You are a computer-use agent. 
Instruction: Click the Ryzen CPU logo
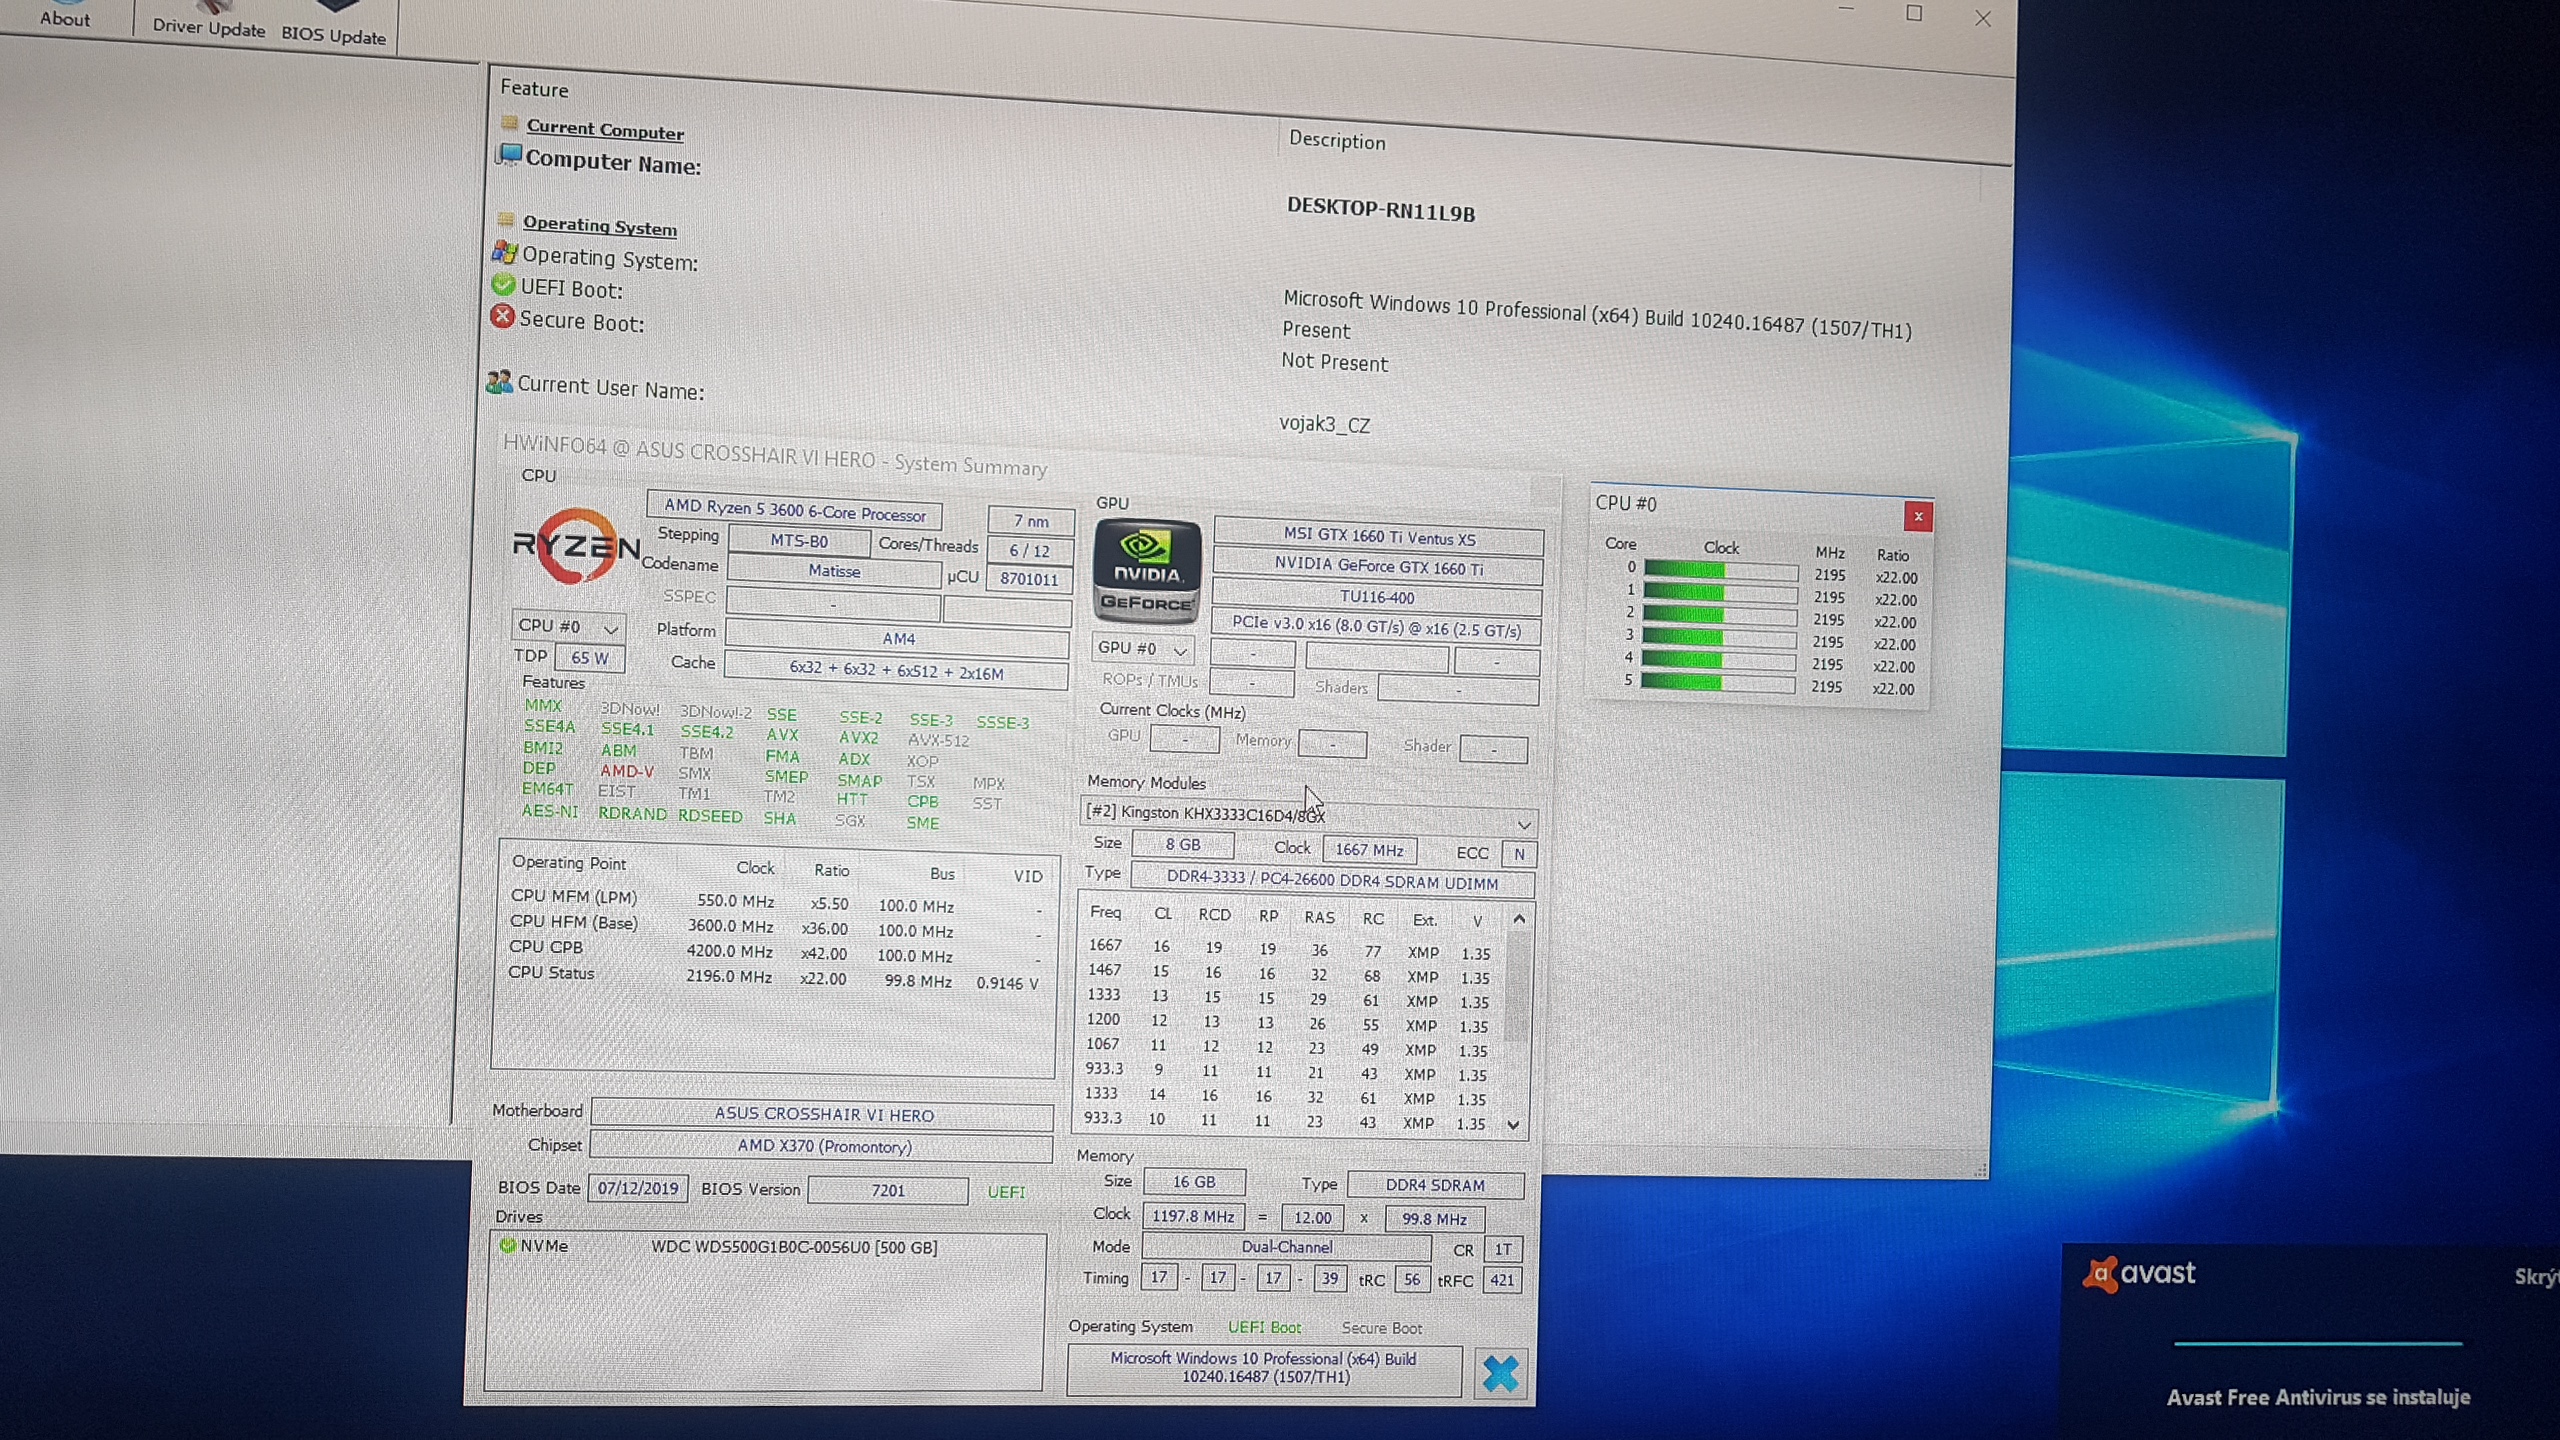574,546
